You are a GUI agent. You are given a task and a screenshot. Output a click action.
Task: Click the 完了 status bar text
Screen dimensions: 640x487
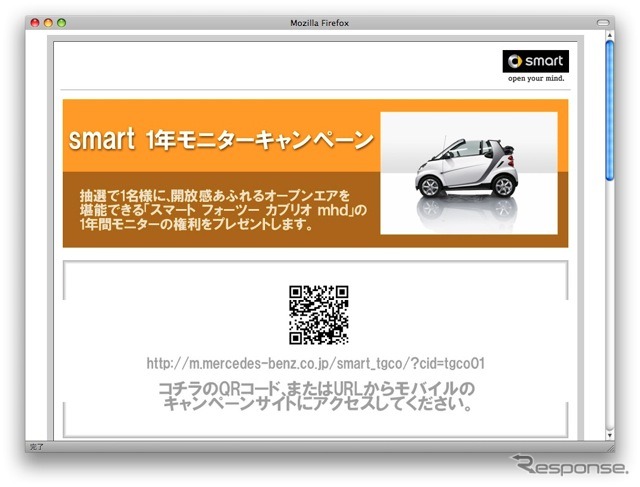tap(37, 447)
